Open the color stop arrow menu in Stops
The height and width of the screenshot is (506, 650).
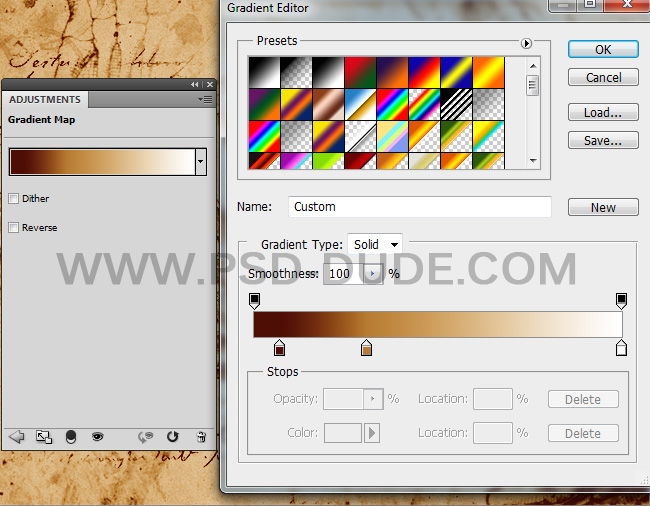(x=372, y=433)
